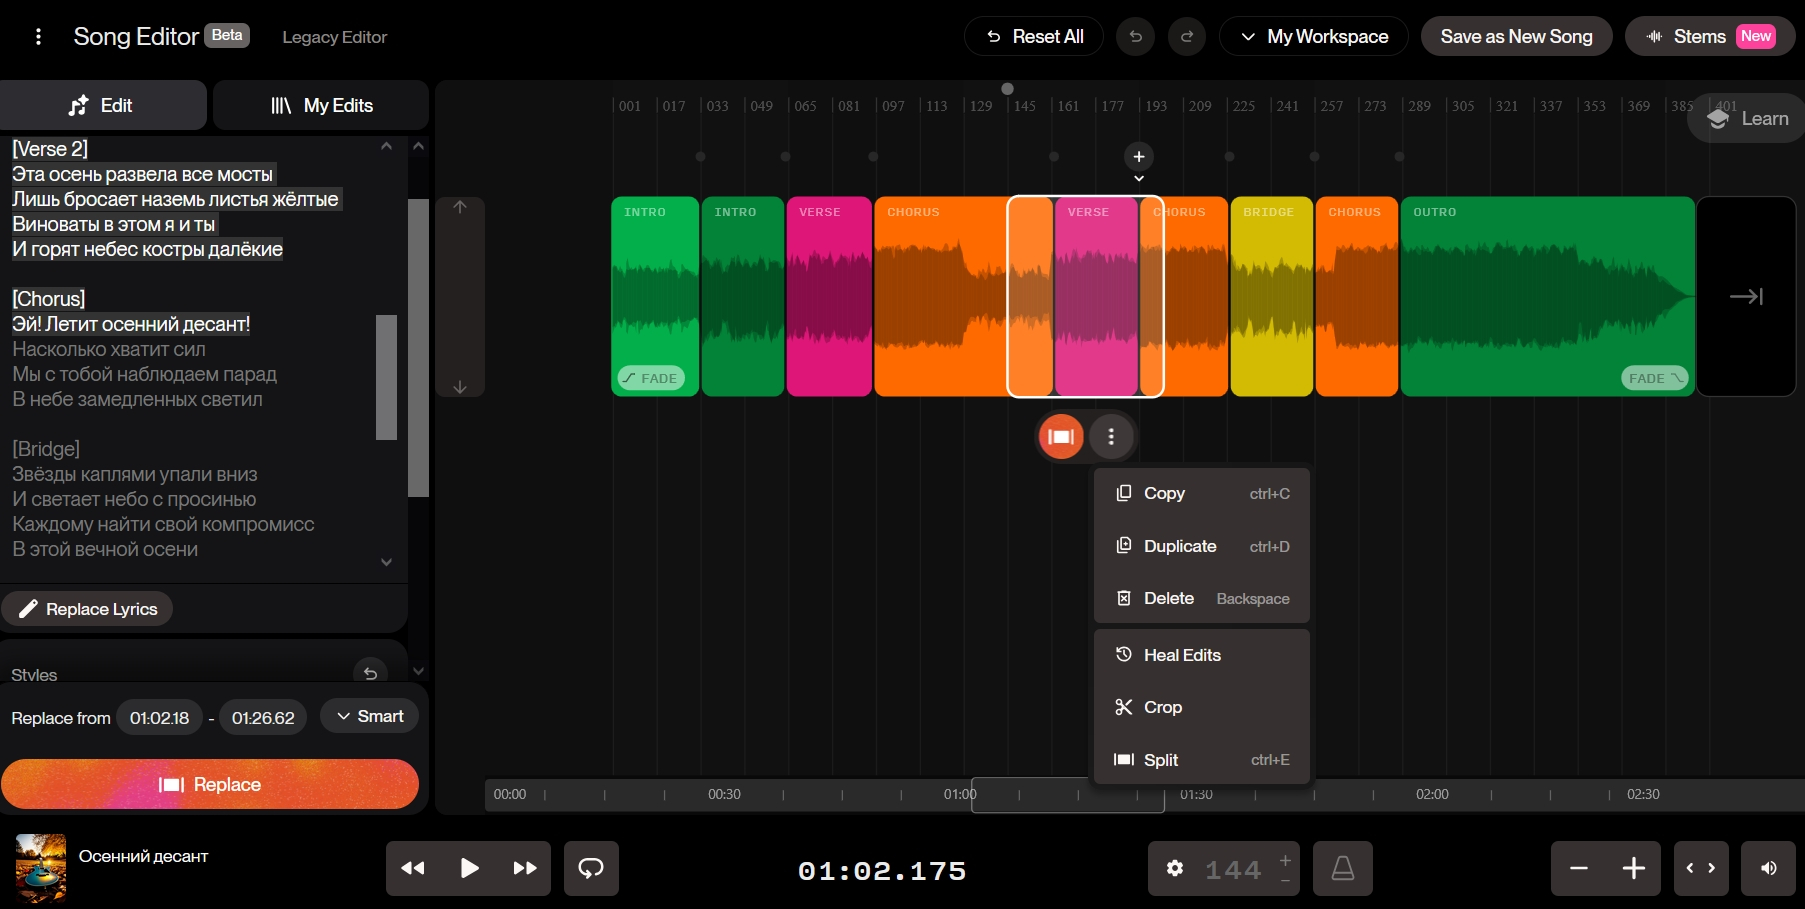Select the green OUTRO clip

pyautogui.click(x=1547, y=296)
